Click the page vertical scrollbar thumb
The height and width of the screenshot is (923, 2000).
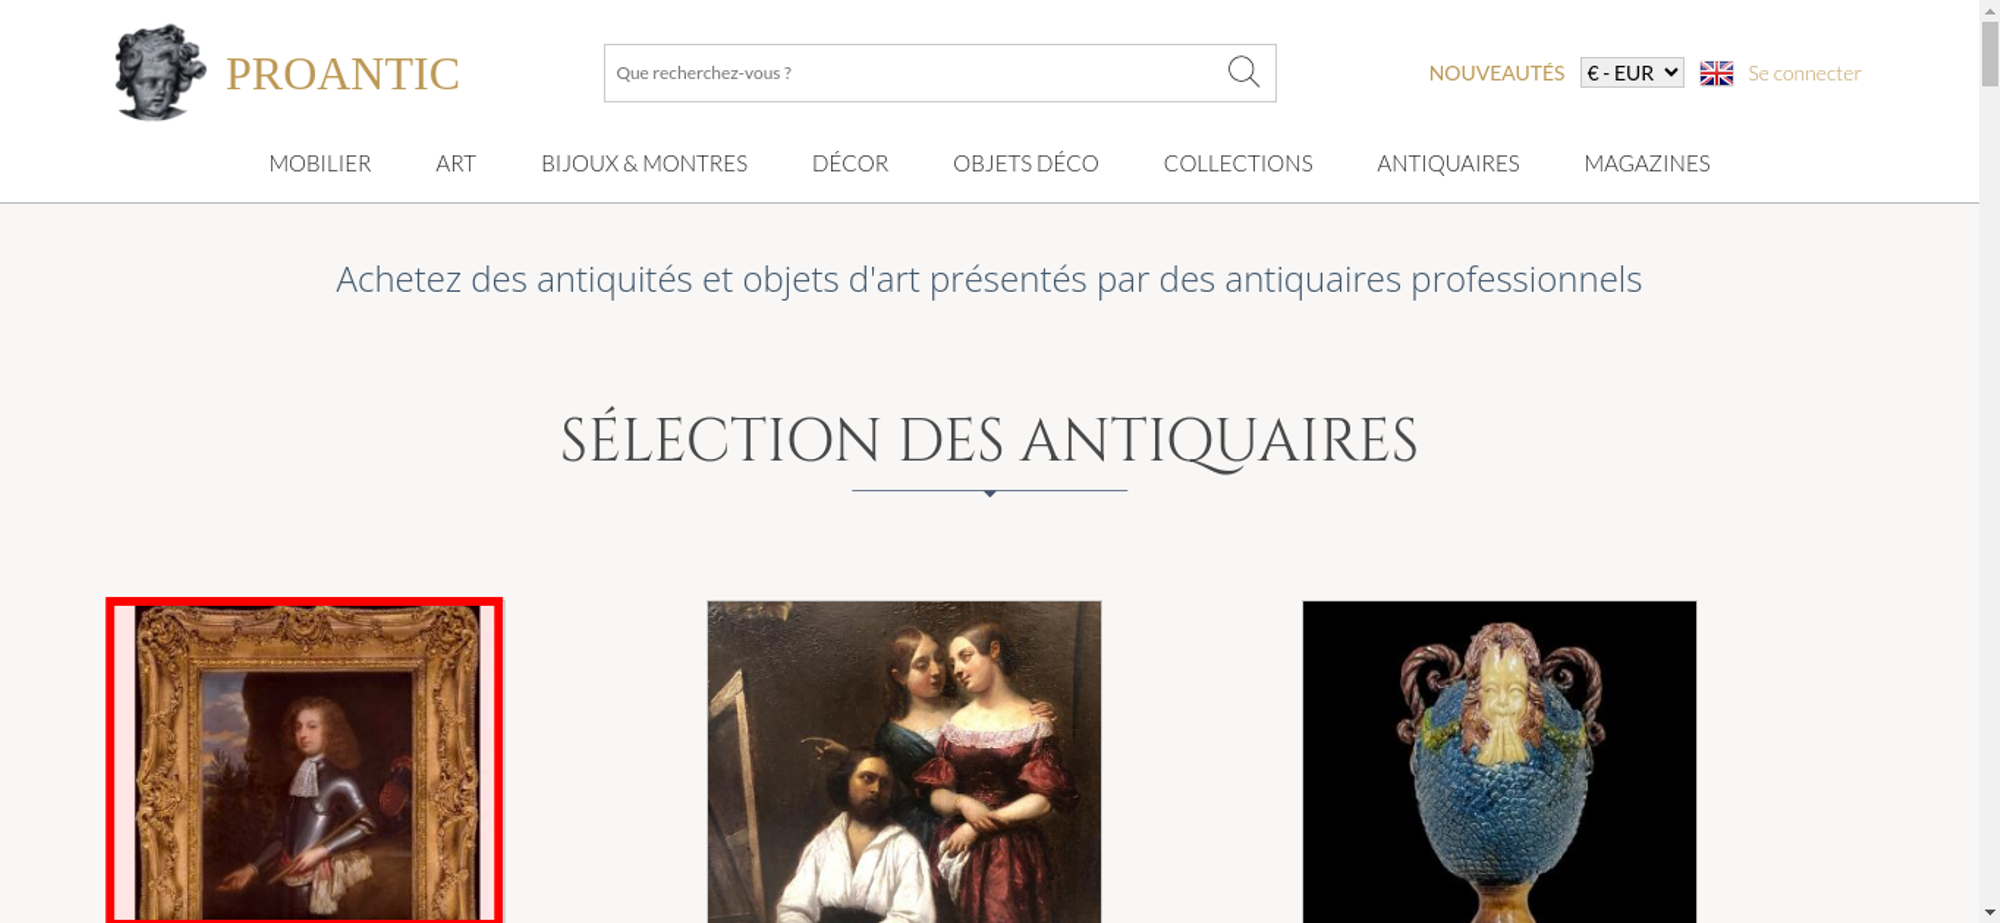click(1990, 53)
